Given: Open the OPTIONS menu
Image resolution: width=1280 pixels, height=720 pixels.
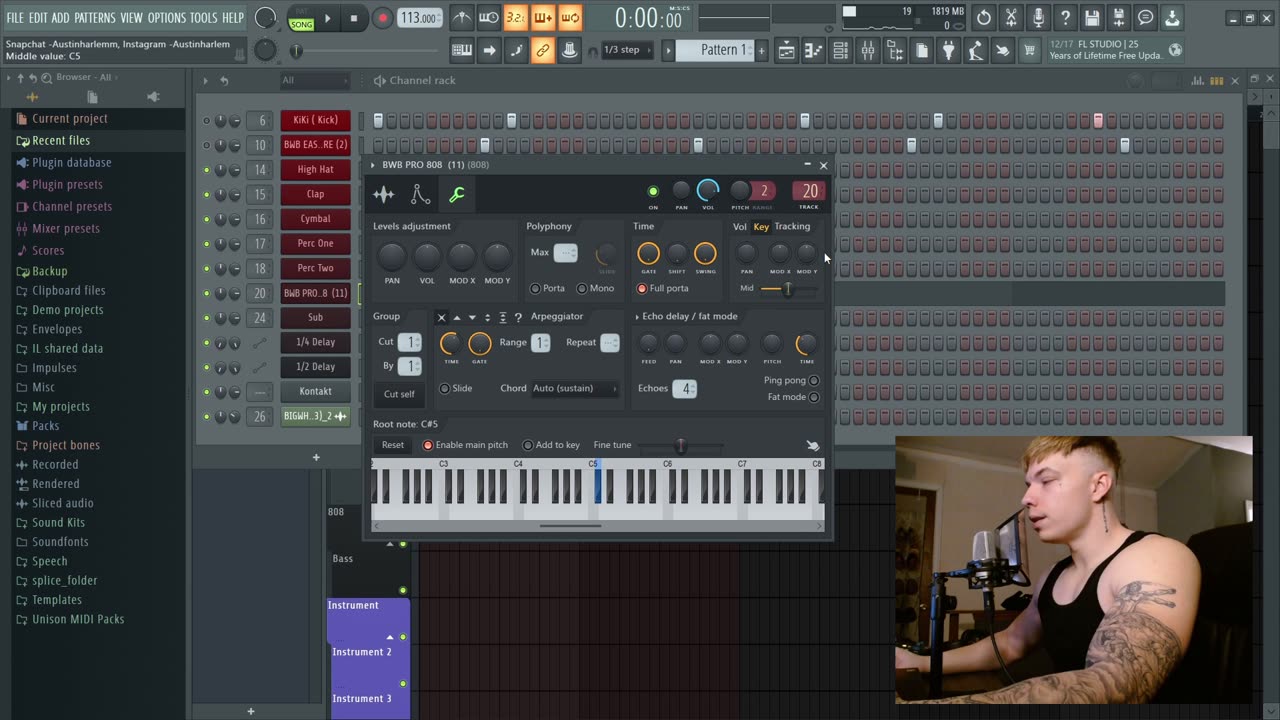Looking at the screenshot, I should coord(166,18).
